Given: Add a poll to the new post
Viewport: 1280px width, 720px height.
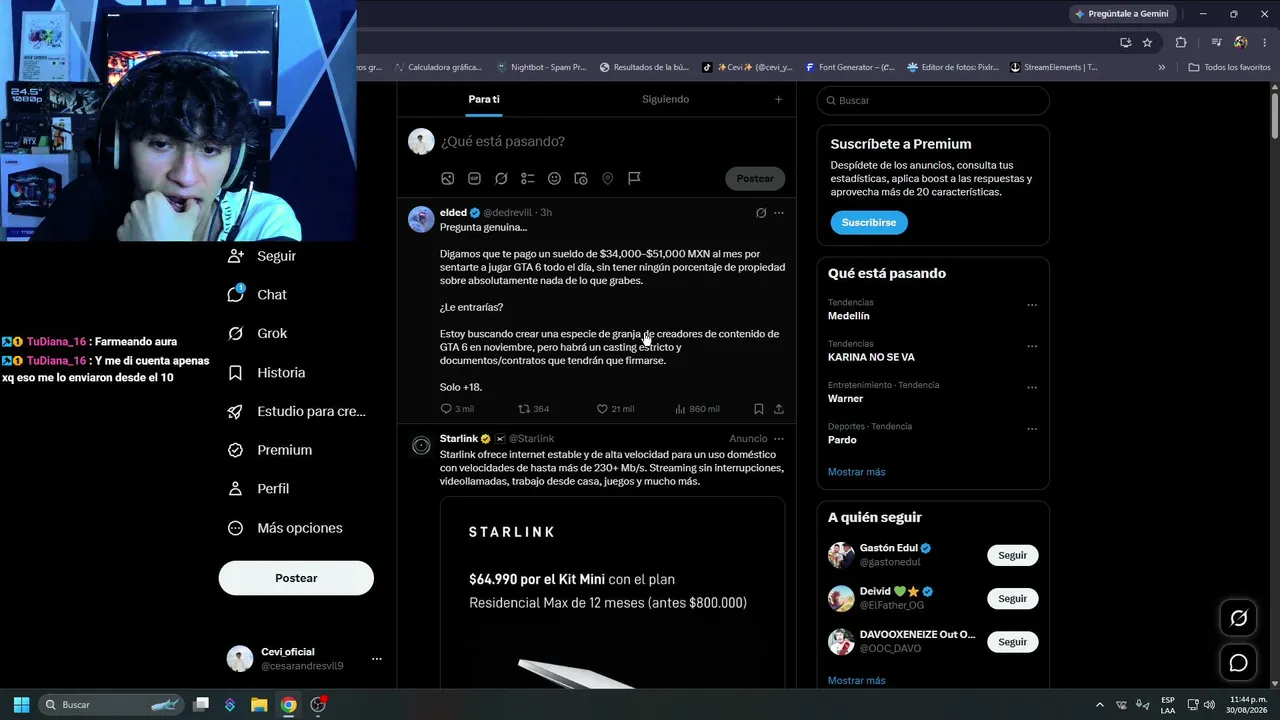Looking at the screenshot, I should click(x=528, y=178).
